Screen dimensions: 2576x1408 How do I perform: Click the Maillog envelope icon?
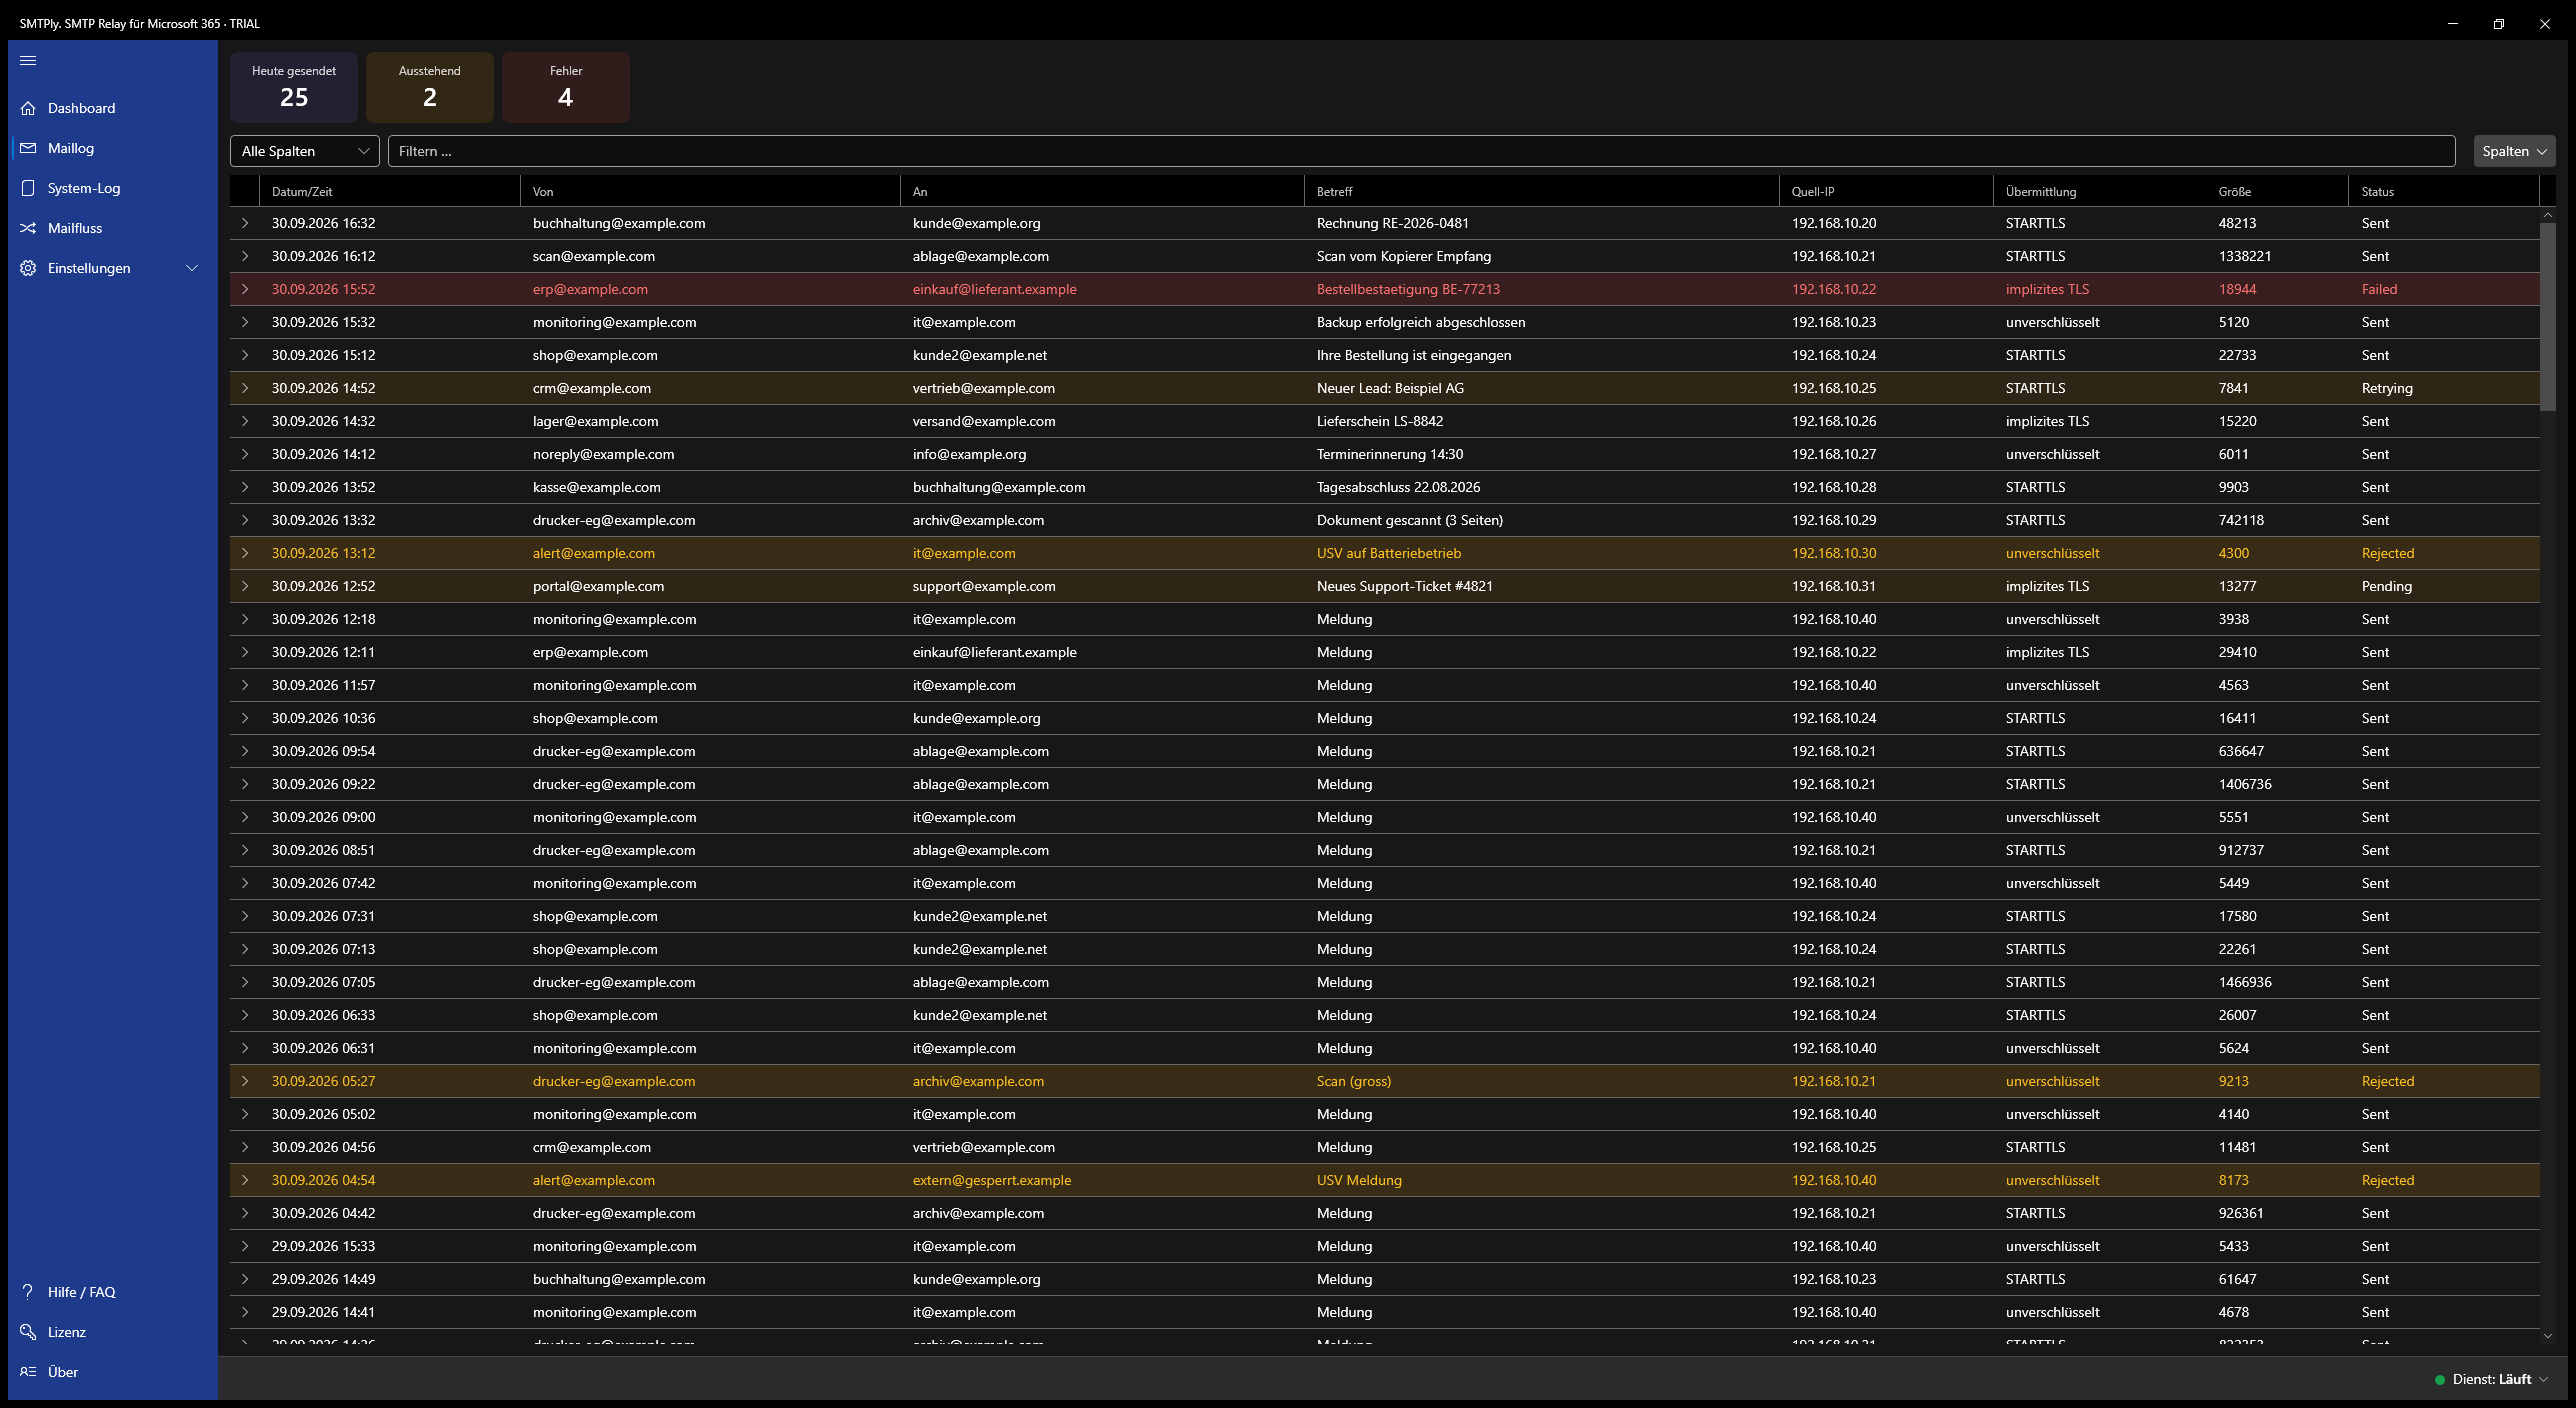click(x=28, y=148)
